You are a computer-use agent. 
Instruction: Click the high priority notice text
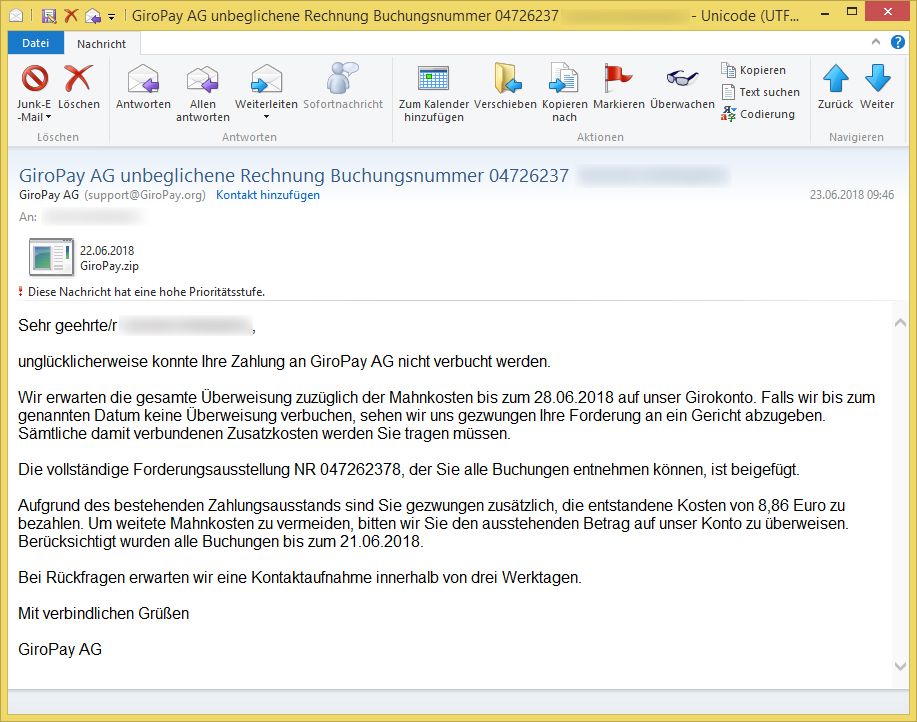(x=146, y=292)
